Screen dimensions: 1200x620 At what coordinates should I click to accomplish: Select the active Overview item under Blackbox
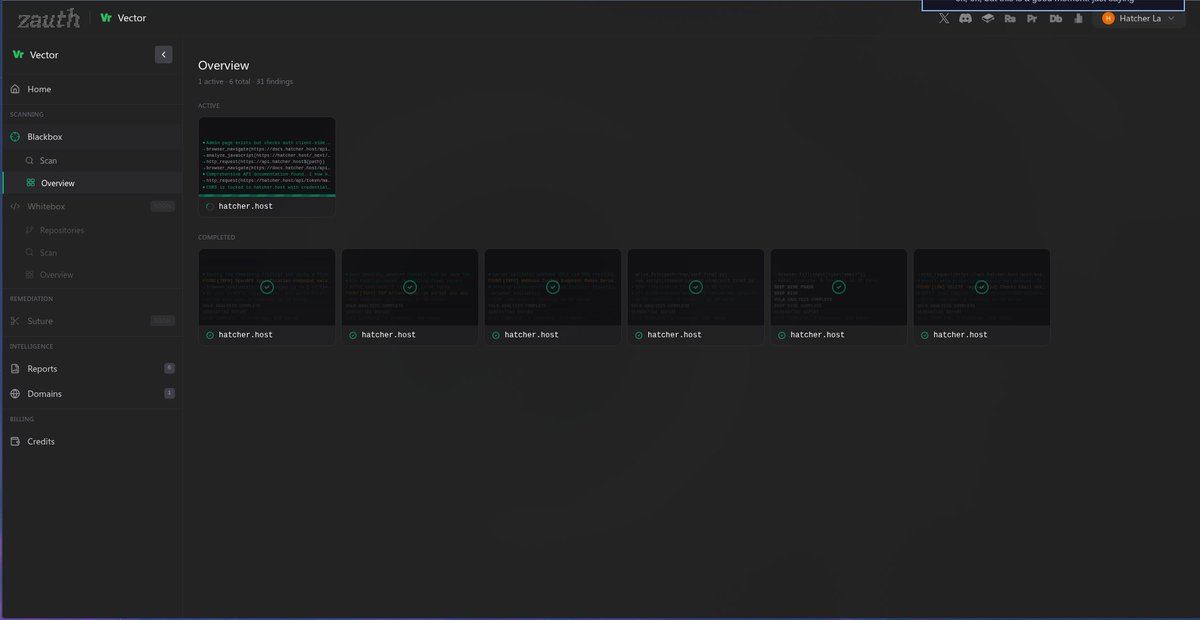(x=91, y=183)
